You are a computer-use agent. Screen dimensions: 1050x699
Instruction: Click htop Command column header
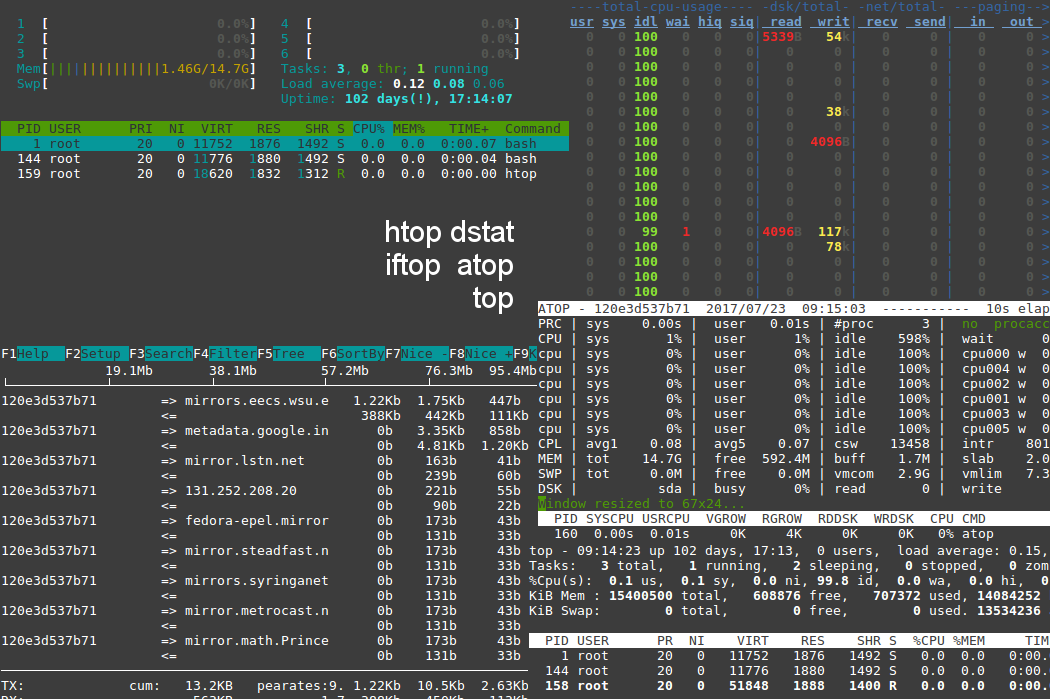coord(532,129)
